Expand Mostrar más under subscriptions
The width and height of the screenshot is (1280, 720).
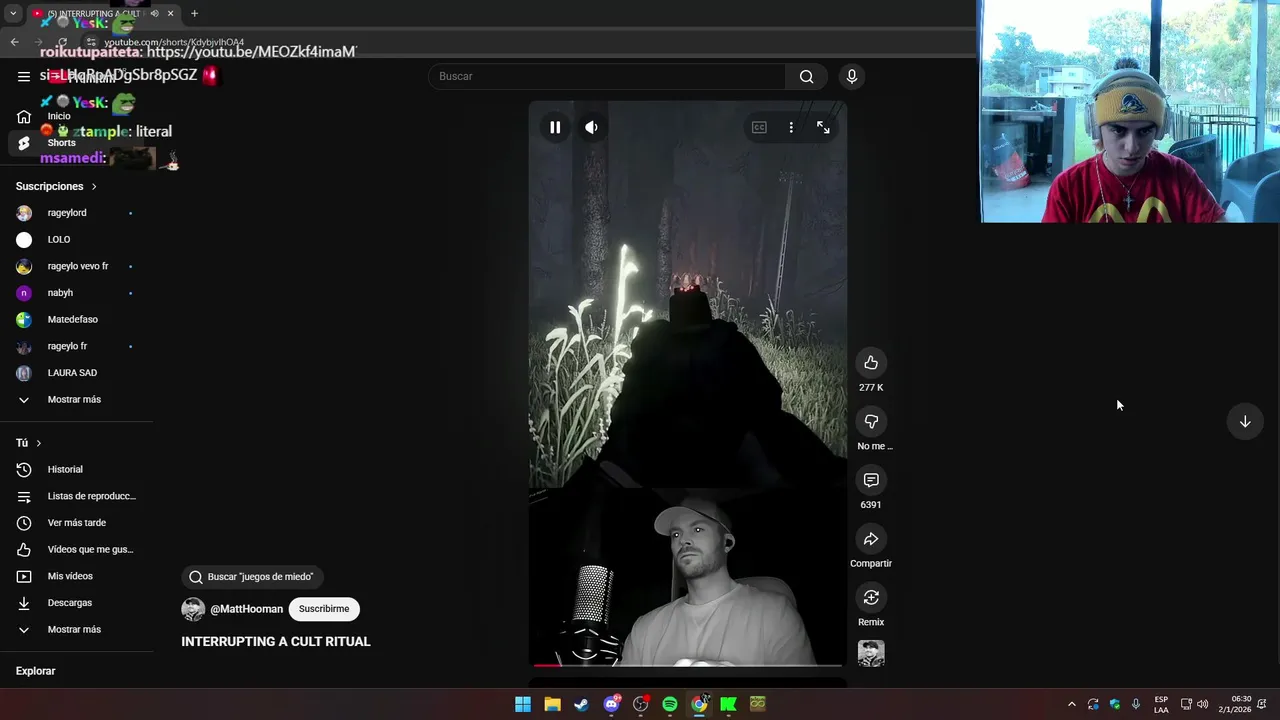[x=77, y=399]
